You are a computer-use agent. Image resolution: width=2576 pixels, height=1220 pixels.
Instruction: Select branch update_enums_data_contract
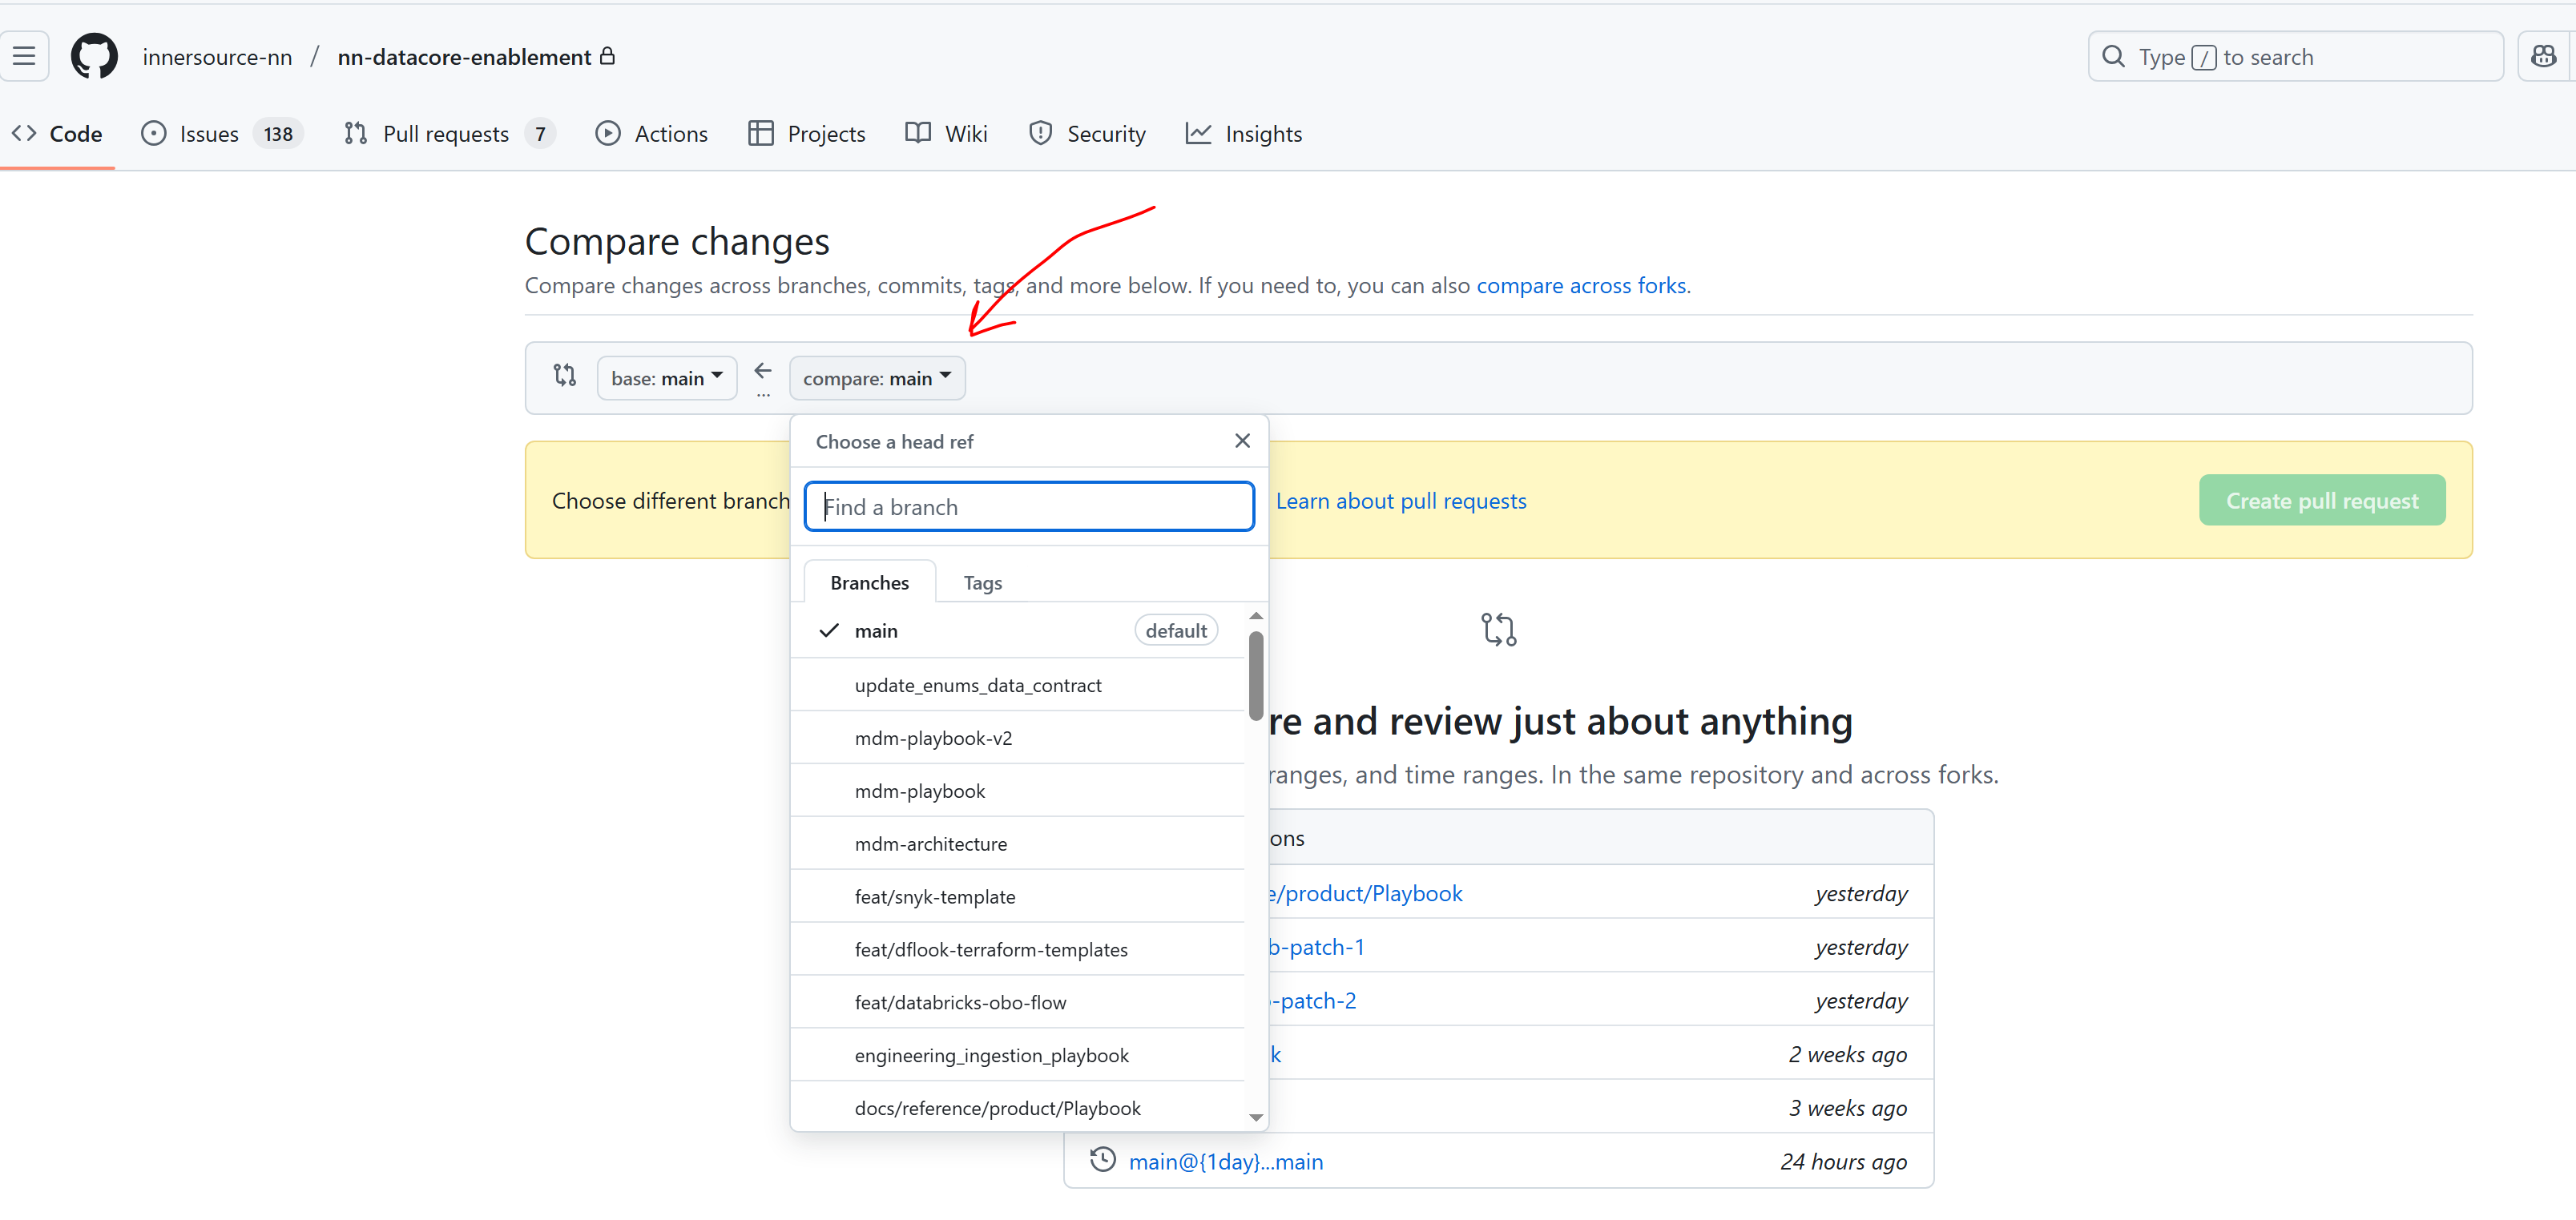1017,685
